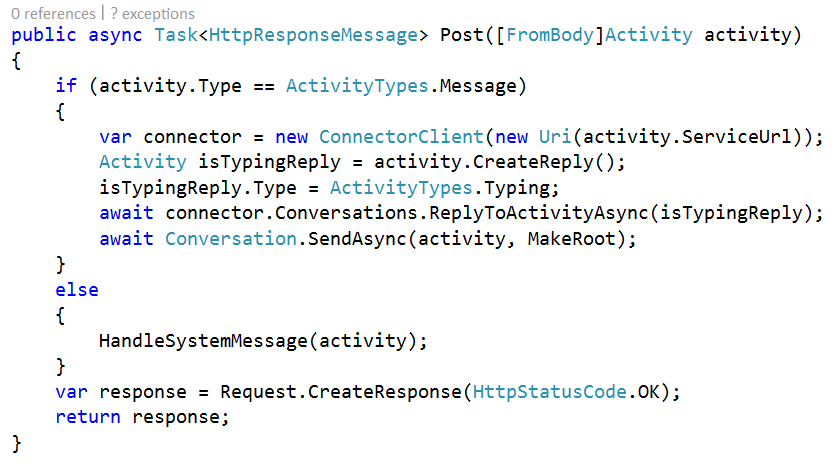Click "HandleSystemMessage" call
Viewport: 836px width, 467px height.
(x=203, y=341)
